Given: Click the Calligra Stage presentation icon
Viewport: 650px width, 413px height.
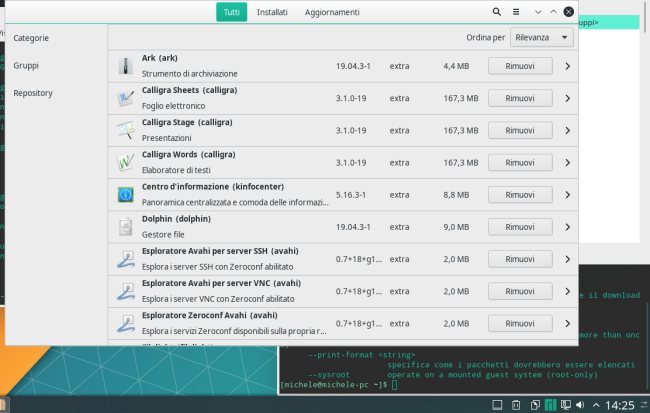Looking at the screenshot, I should tap(126, 130).
